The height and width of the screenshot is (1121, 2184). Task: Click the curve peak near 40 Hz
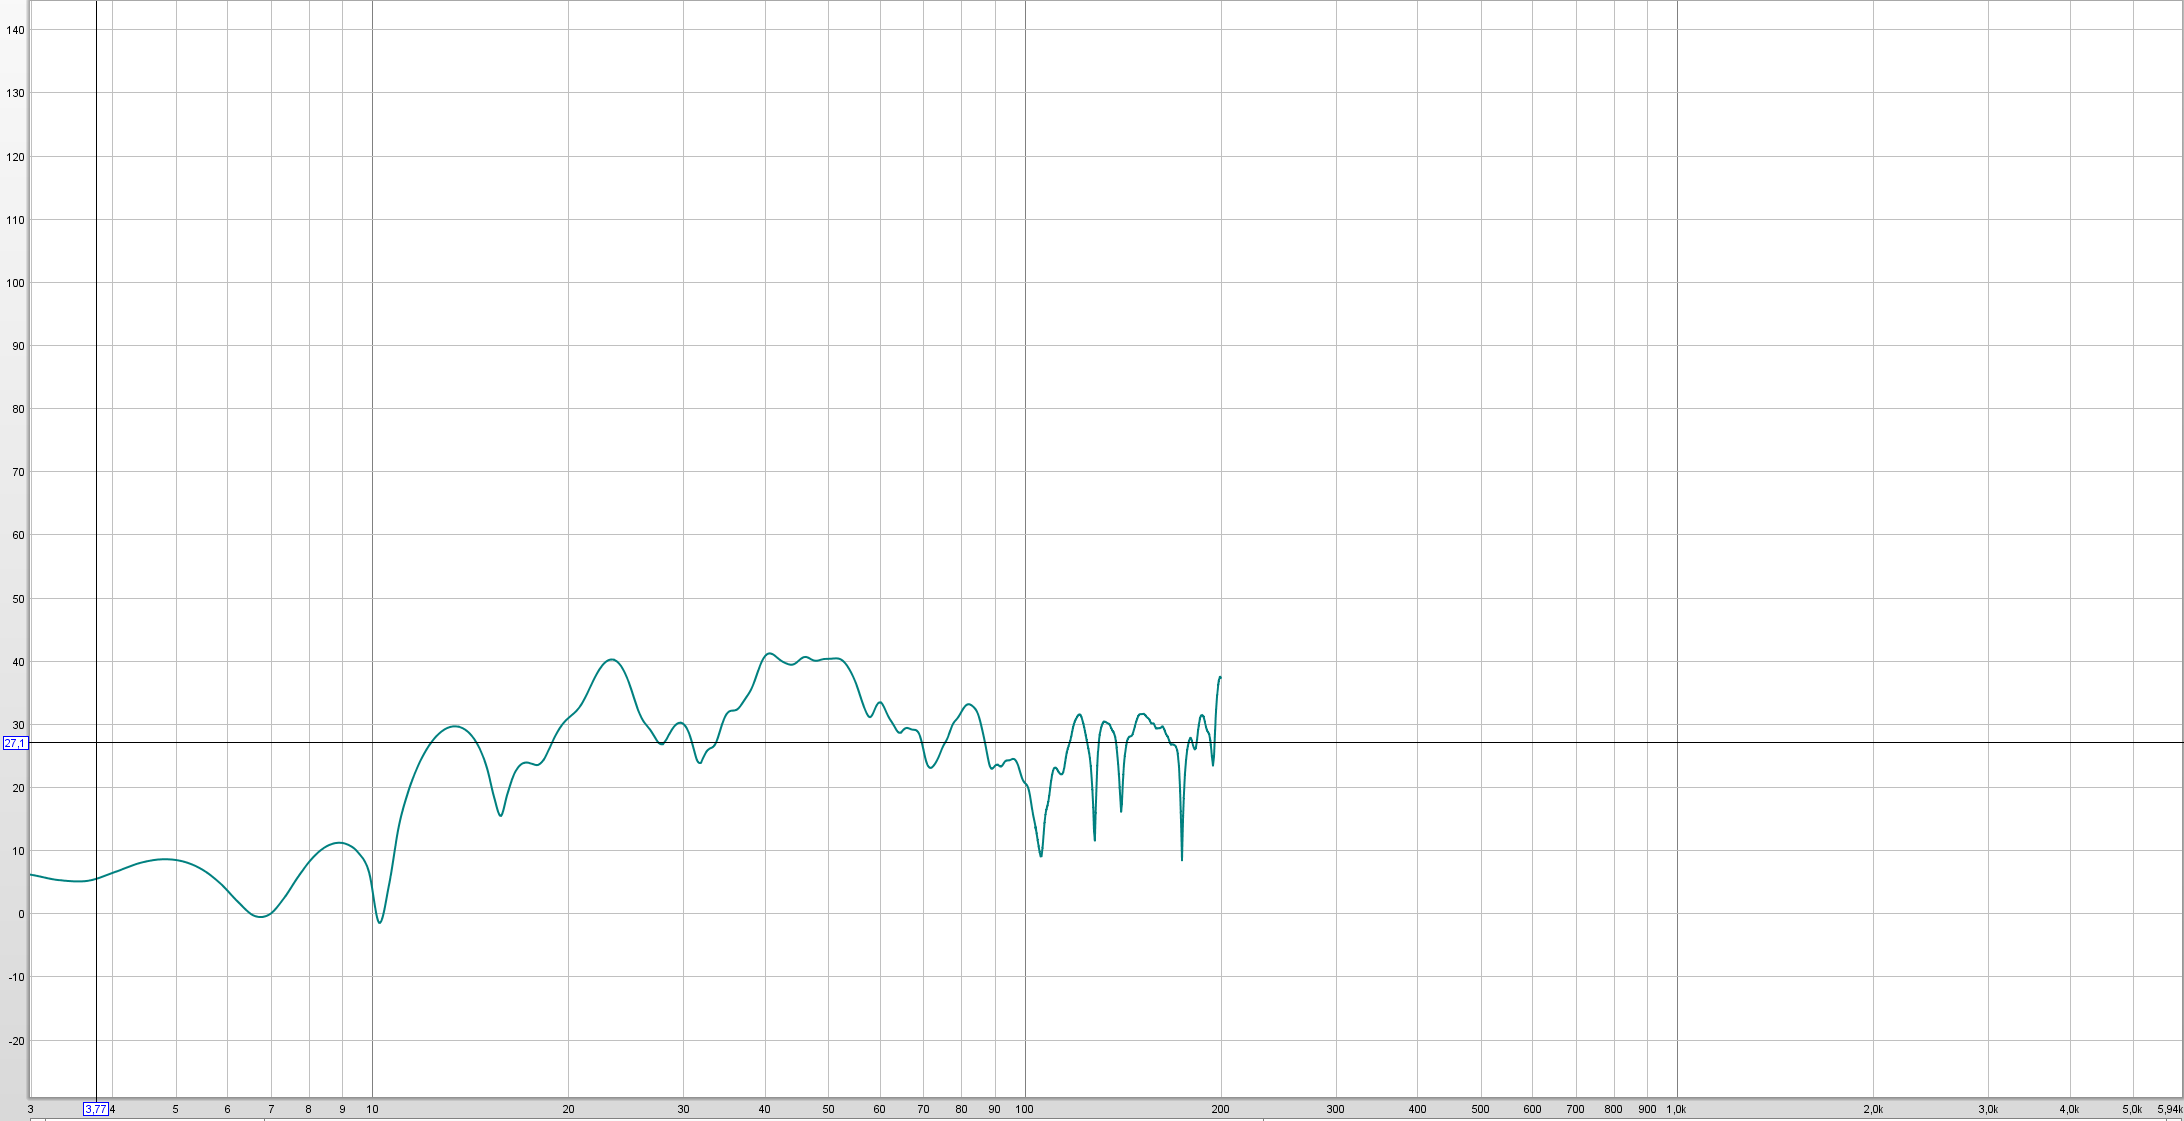click(768, 654)
